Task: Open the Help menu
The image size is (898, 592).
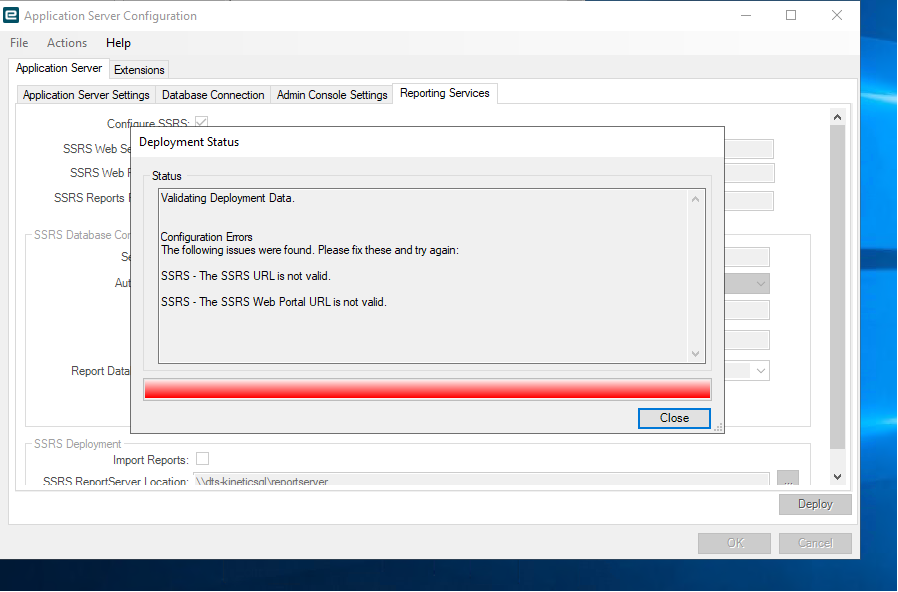Action: coord(118,43)
